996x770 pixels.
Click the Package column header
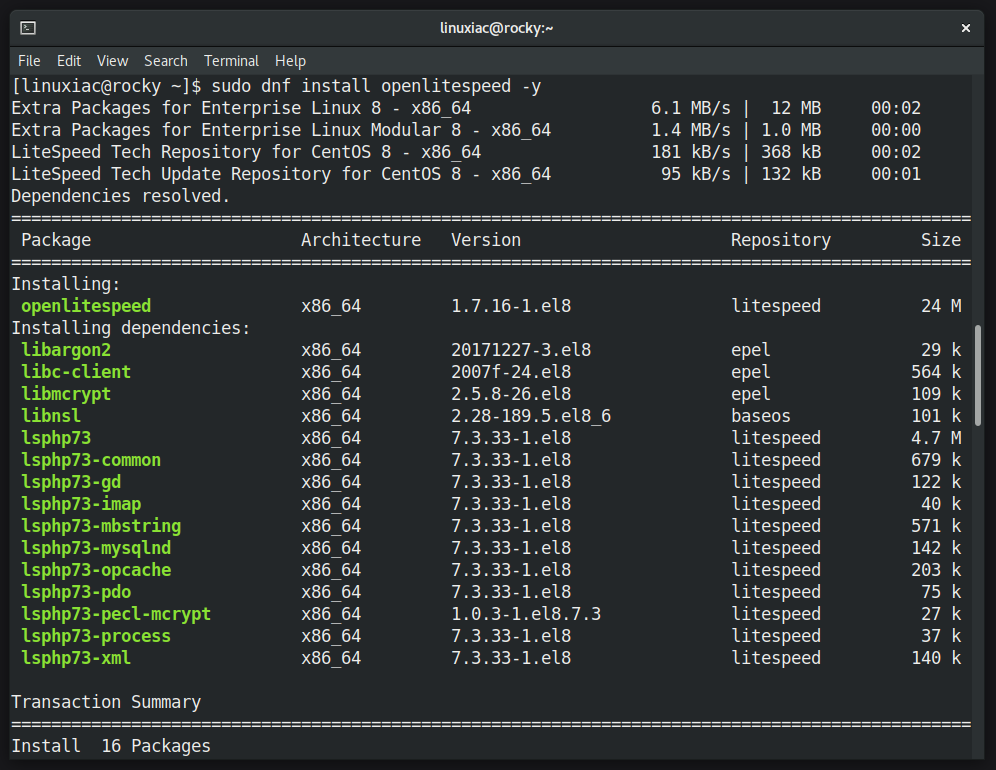[x=56, y=240]
